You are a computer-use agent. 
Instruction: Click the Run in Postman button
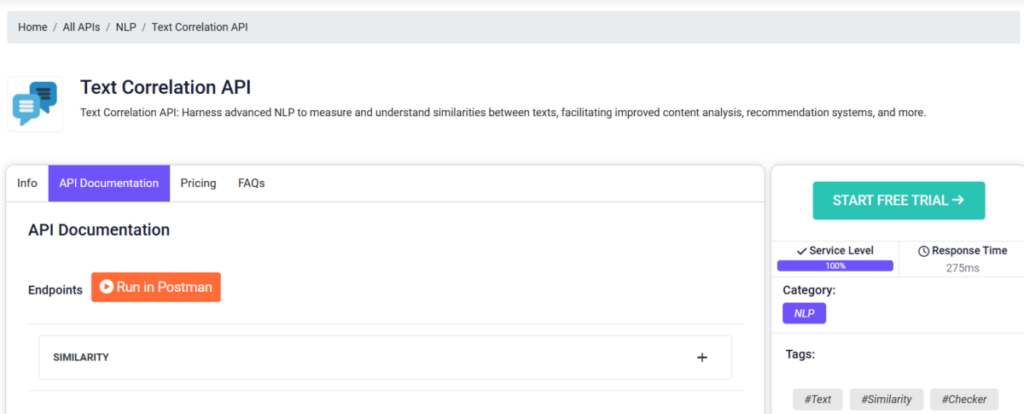pyautogui.click(x=156, y=287)
